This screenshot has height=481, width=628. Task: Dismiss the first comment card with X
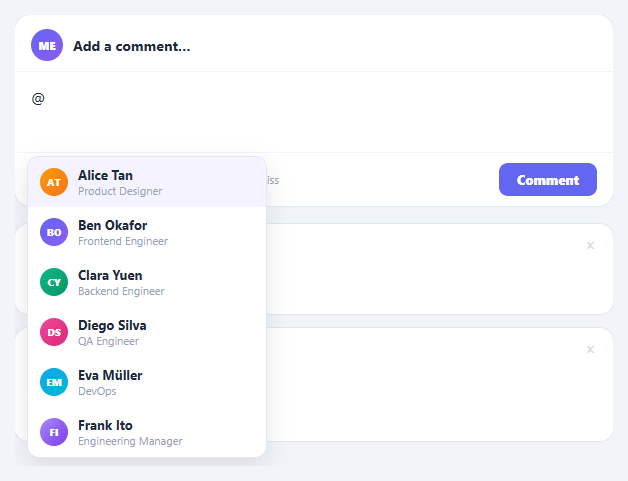click(x=590, y=246)
